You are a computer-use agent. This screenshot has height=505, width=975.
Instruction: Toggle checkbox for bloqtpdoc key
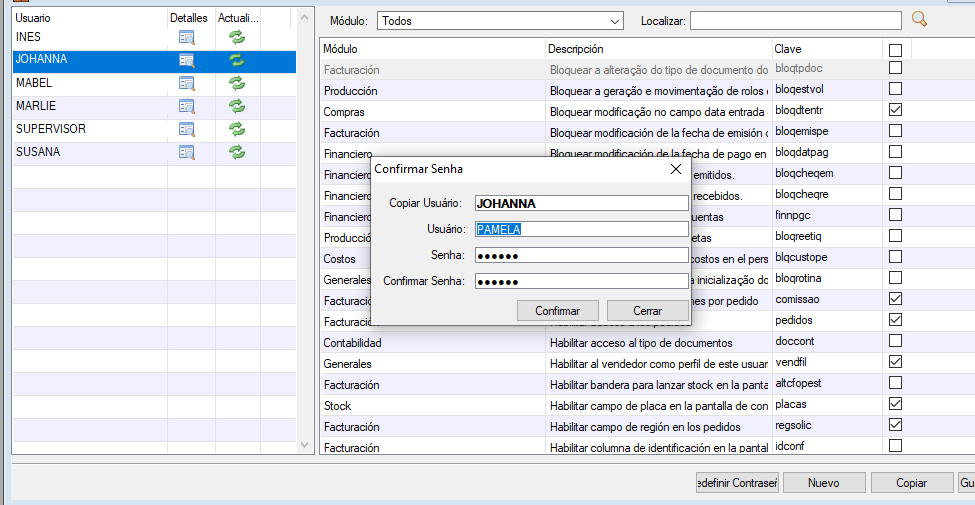[895, 68]
